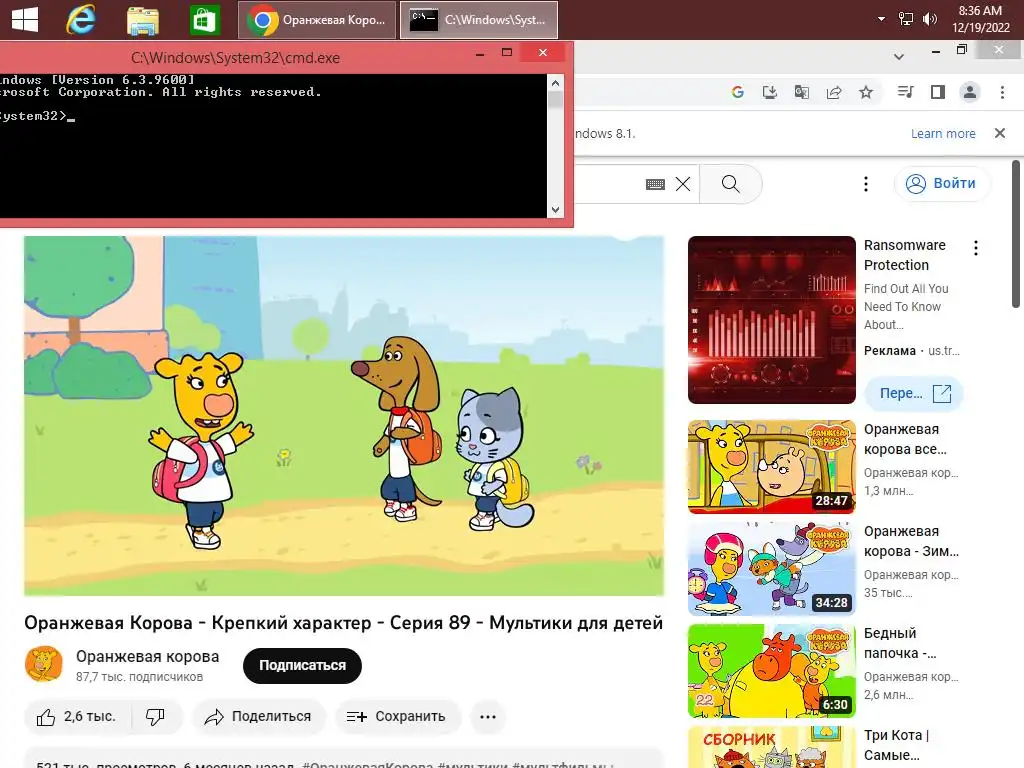1024x768 pixels.
Task: Click the Google icon in Chrome address bar
Action: click(737, 92)
